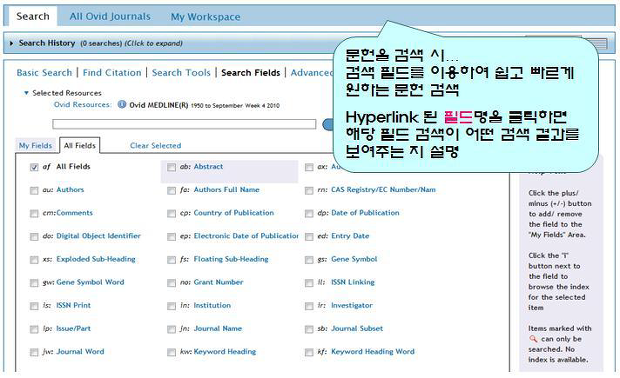Open the Journal Name field link
The height and width of the screenshot is (378, 620).
217,328
